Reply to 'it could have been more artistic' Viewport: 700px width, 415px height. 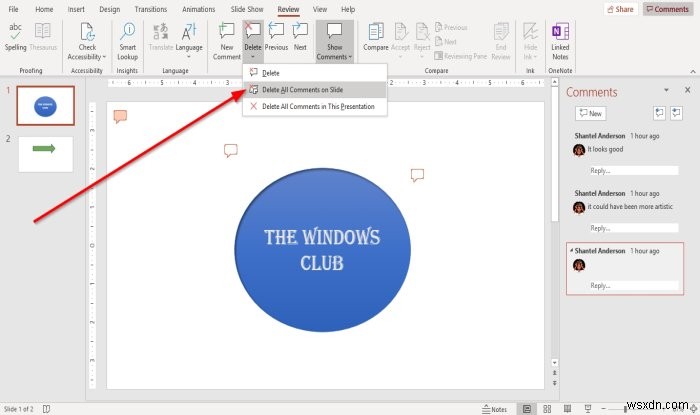[633, 228]
